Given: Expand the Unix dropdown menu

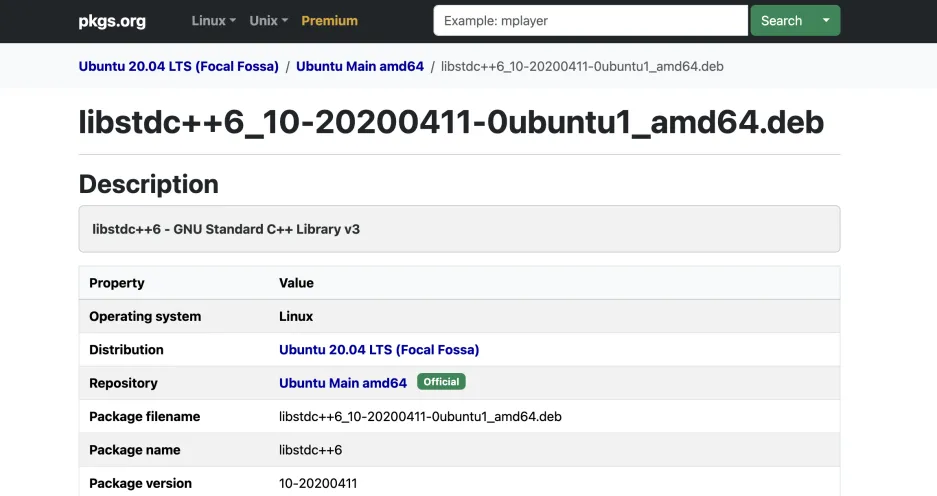Looking at the screenshot, I should click(x=268, y=20).
